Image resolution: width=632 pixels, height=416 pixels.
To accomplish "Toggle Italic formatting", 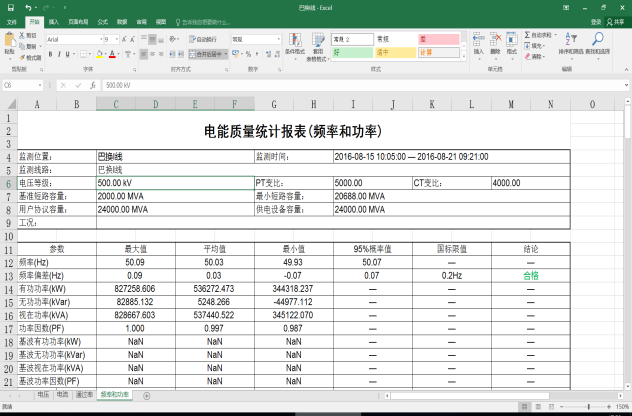I will click(59, 54).
